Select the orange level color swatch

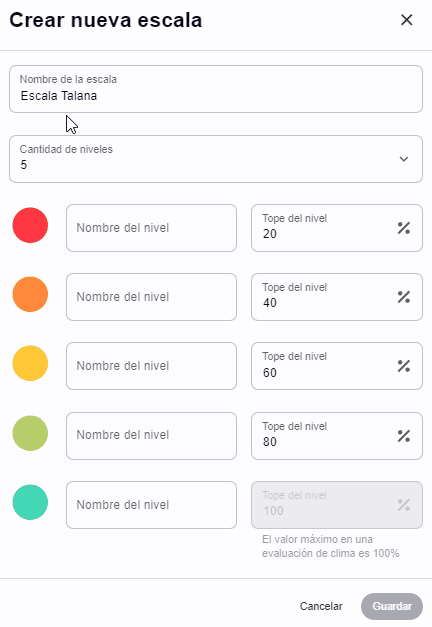30,294
